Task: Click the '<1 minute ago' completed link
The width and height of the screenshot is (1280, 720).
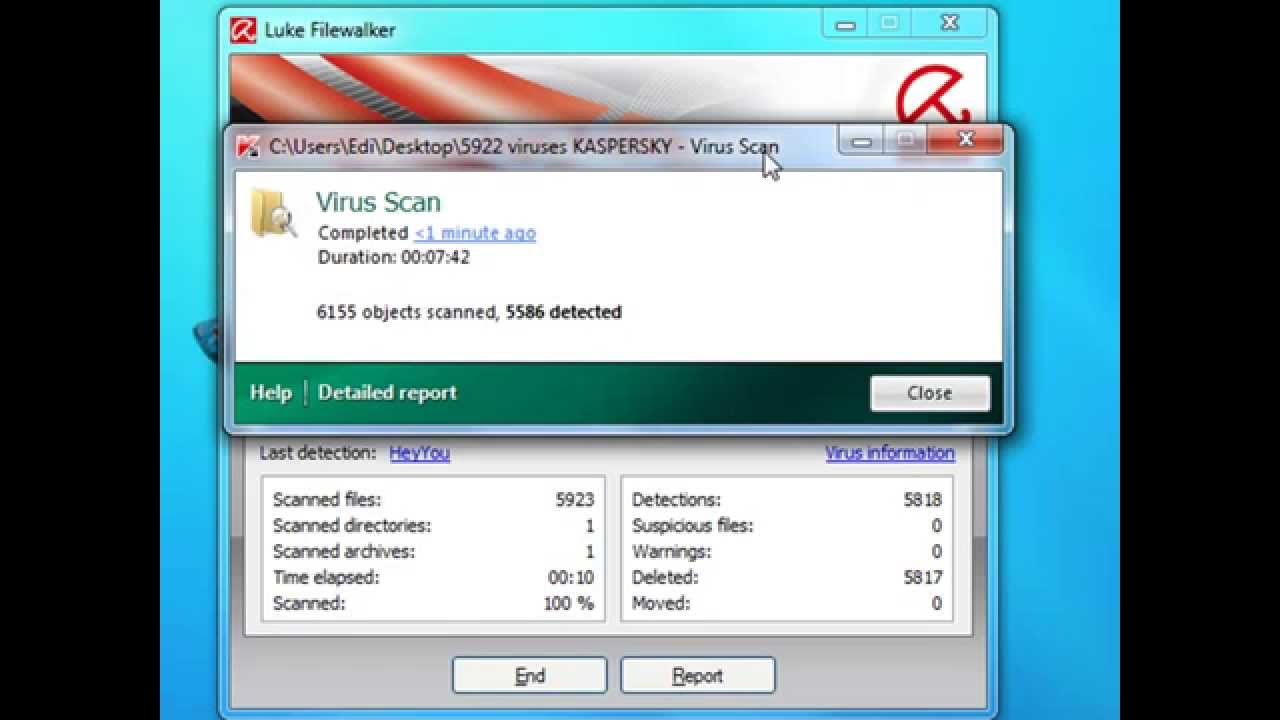Action: coord(475,233)
